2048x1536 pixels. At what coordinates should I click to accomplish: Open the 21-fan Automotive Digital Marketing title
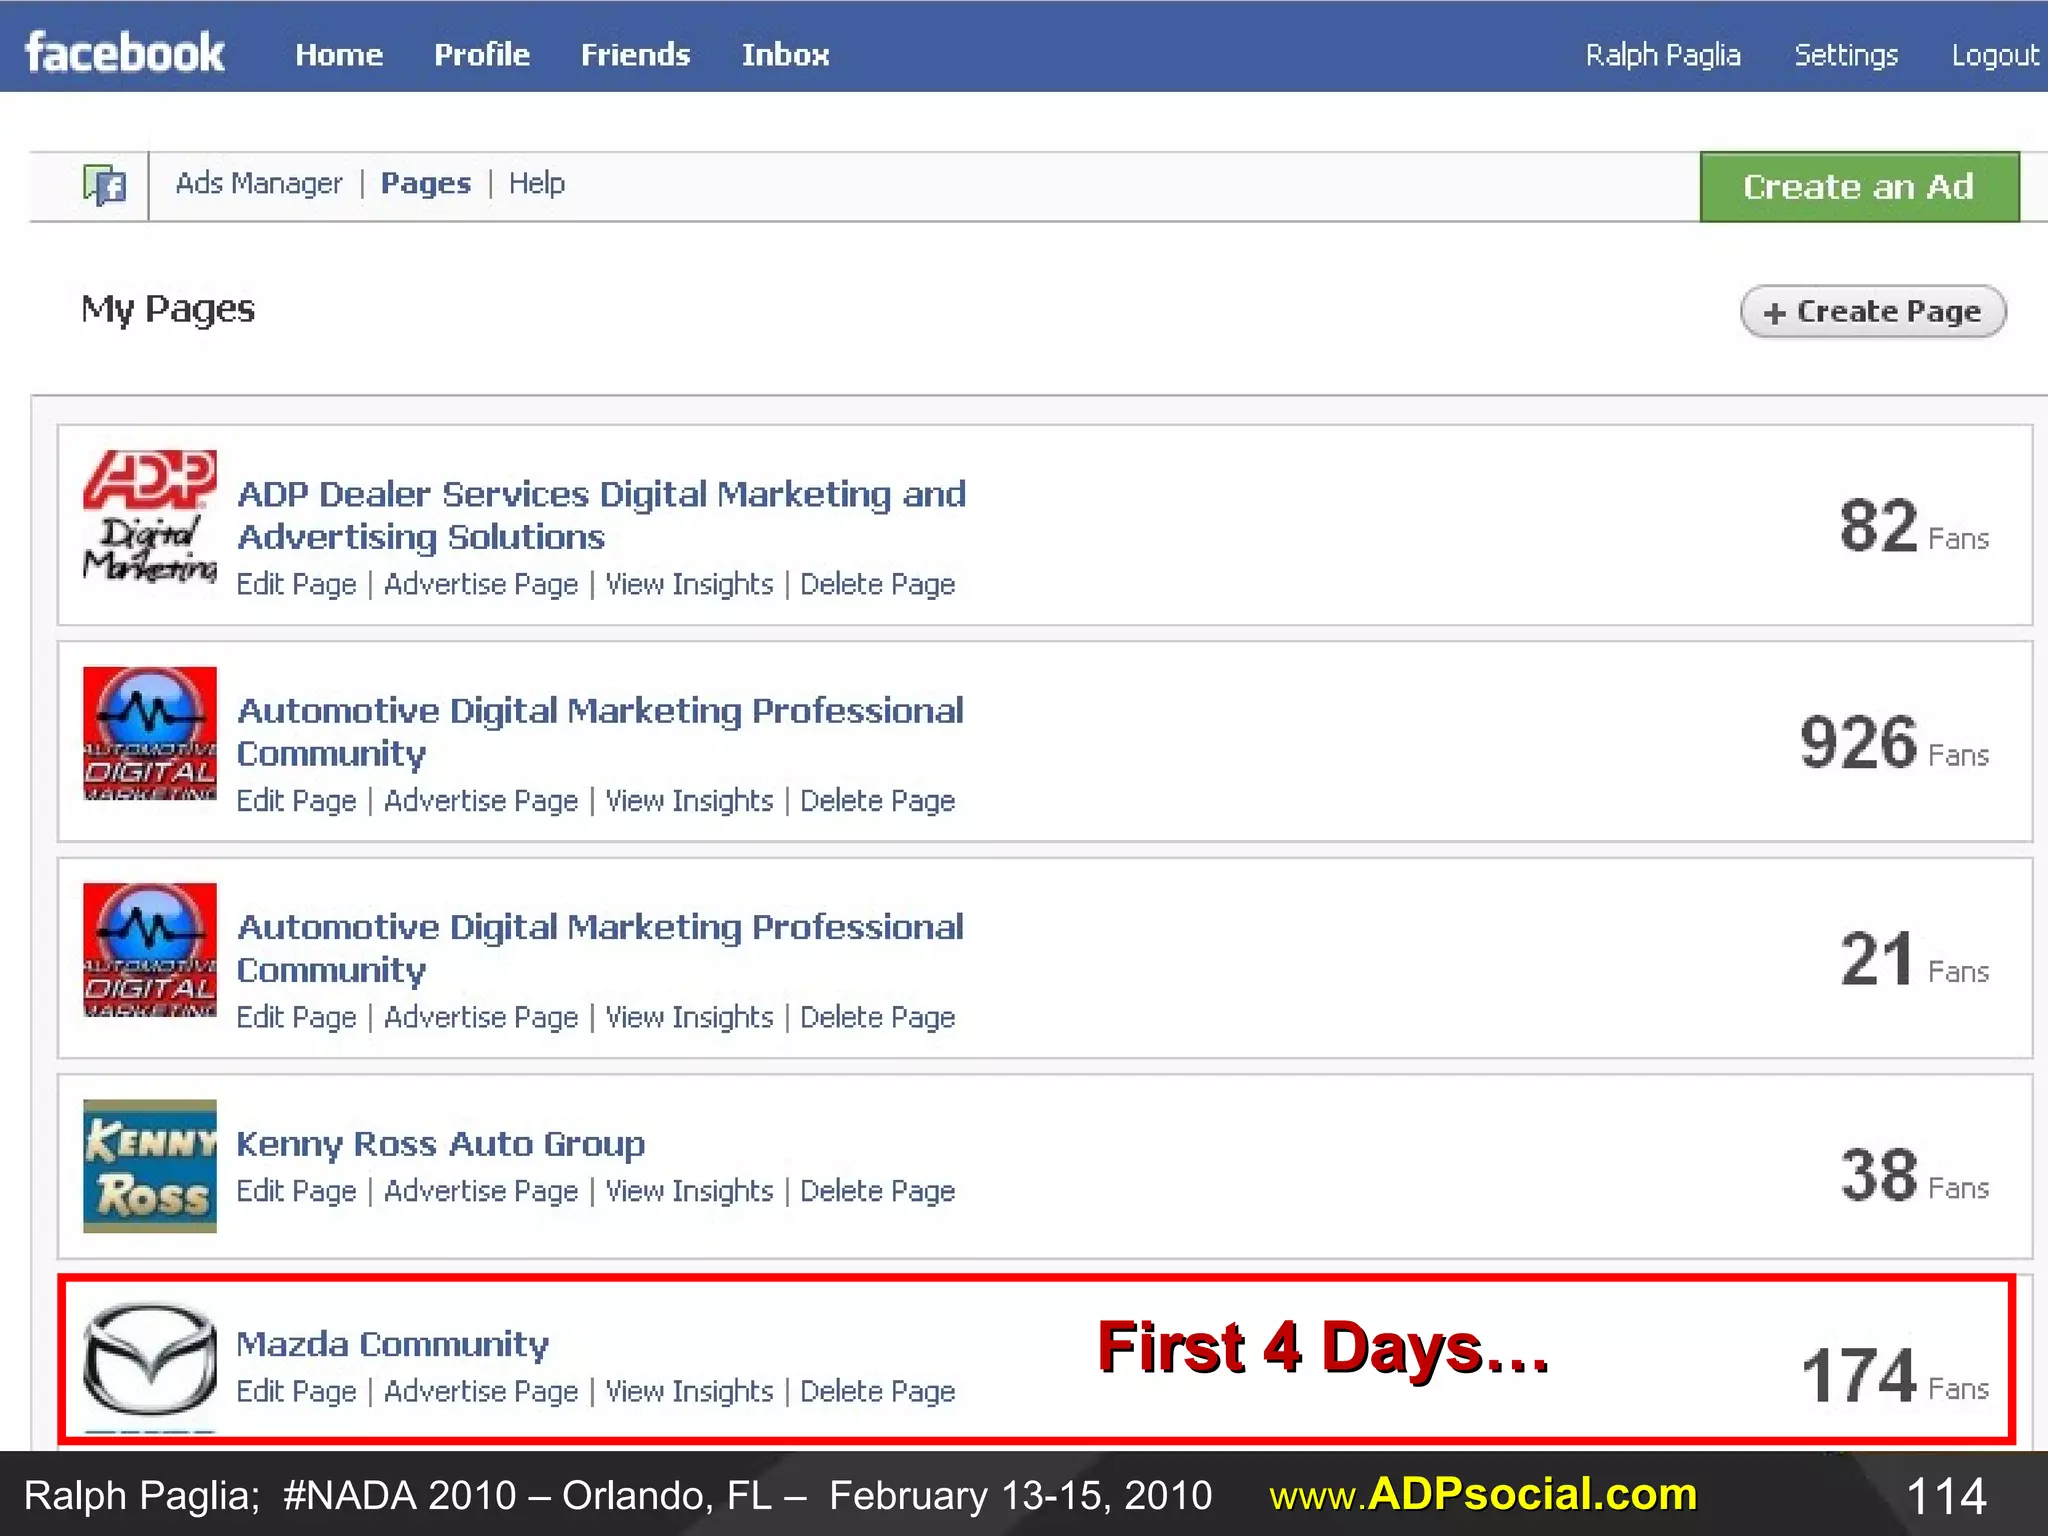coord(600,948)
